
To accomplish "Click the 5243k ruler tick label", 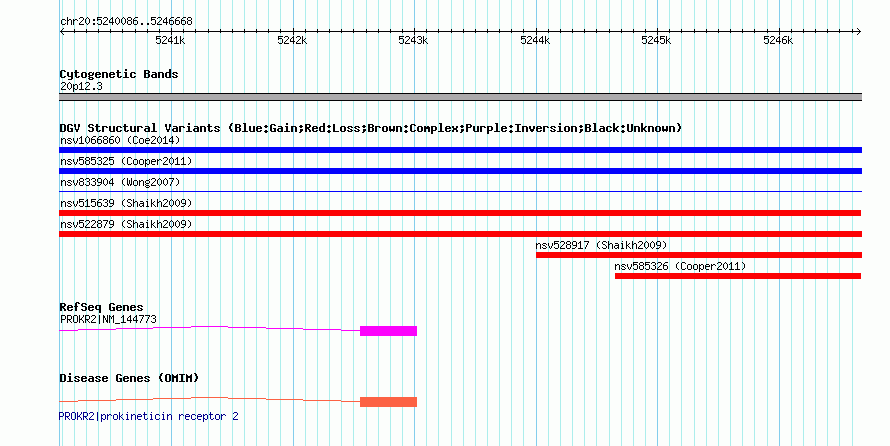I will pyautogui.click(x=413, y=40).
